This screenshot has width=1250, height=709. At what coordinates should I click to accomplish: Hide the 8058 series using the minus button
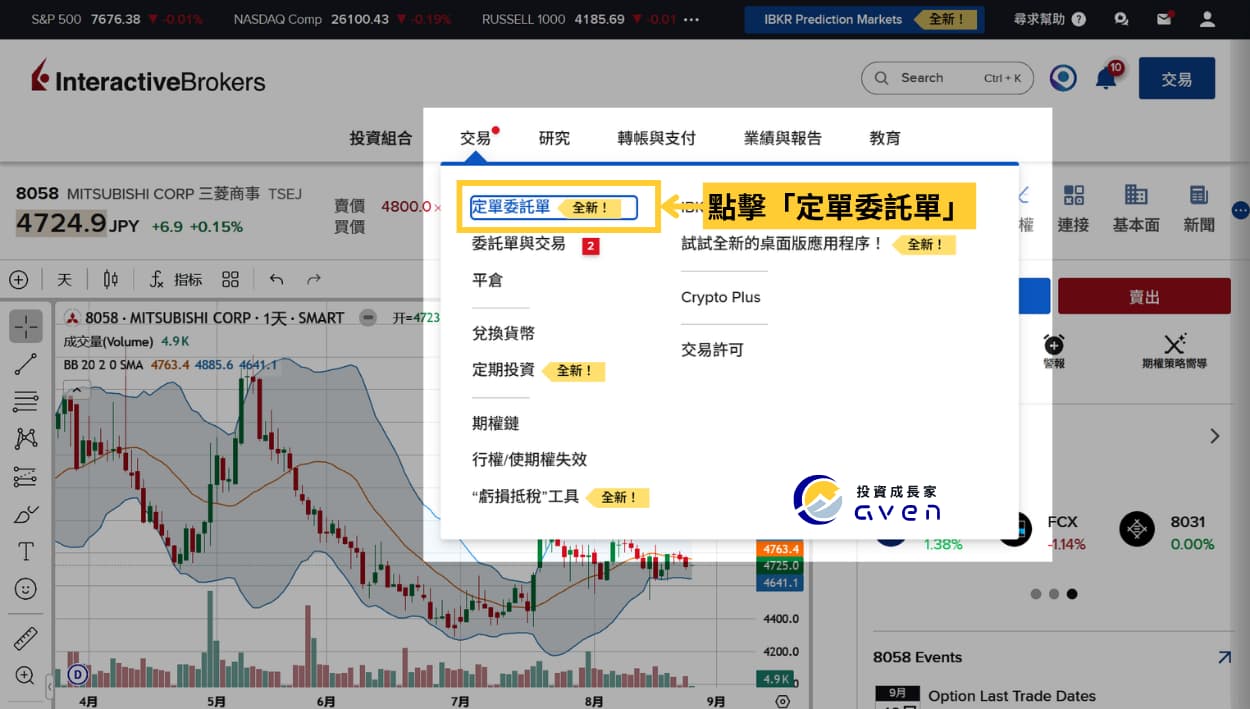tap(368, 318)
